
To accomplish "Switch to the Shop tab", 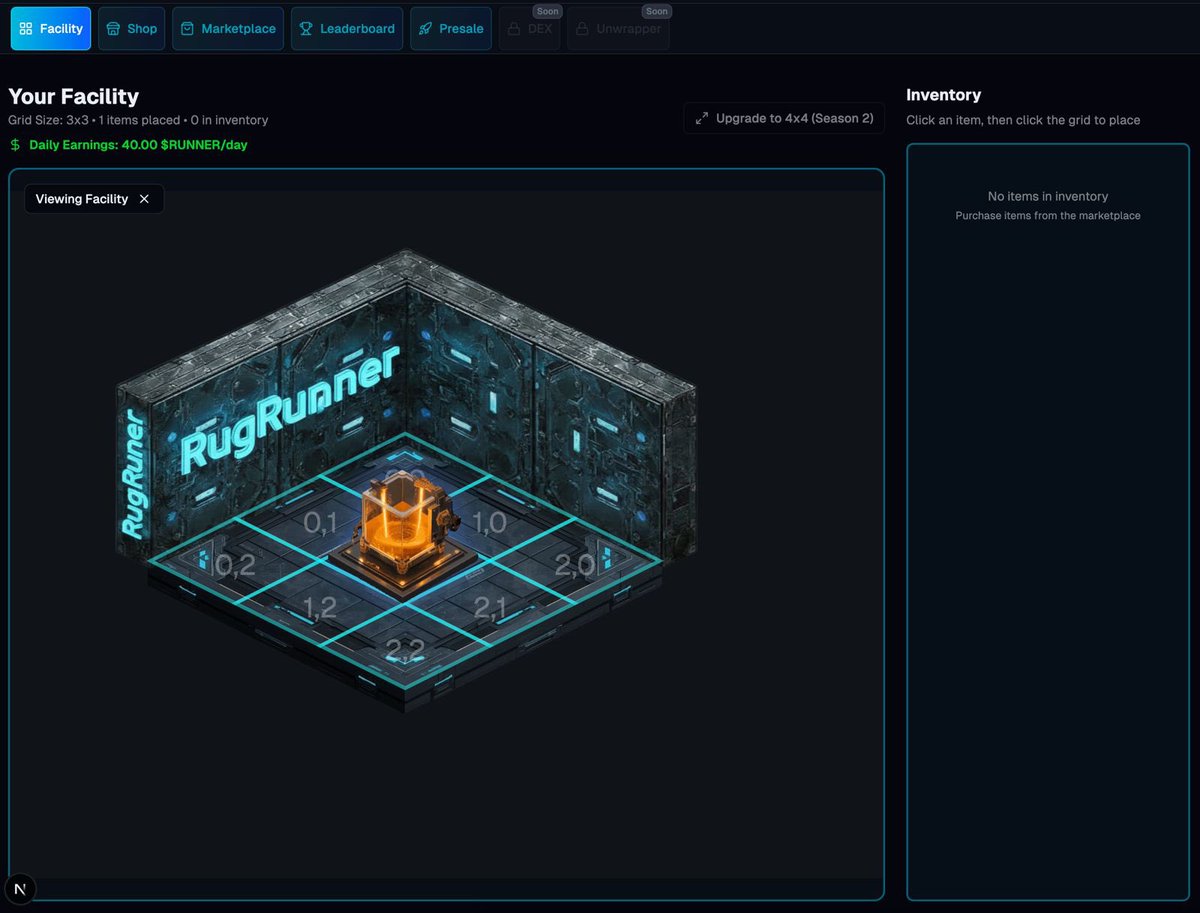I will click(x=131, y=28).
